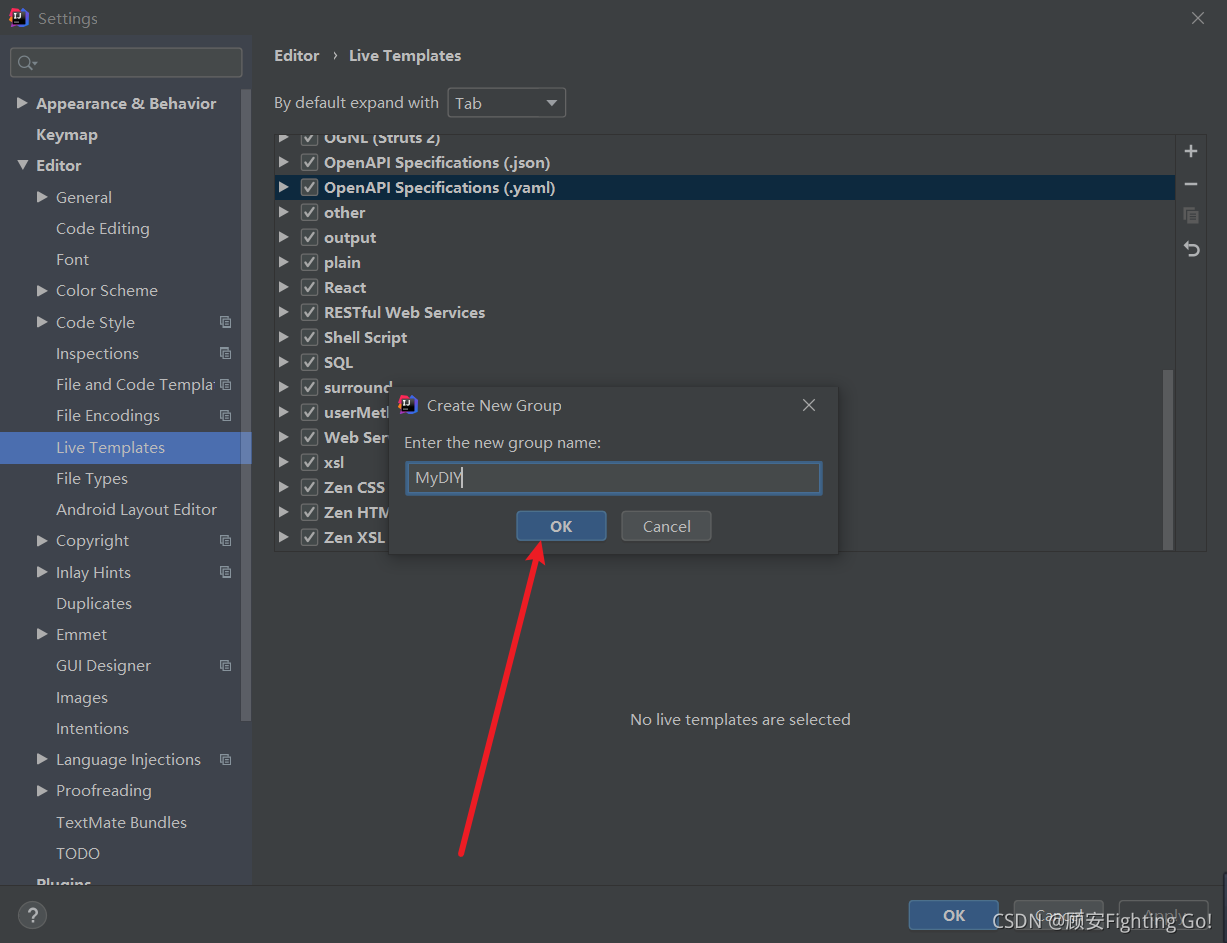Open the Duplicates settings page

(94, 603)
